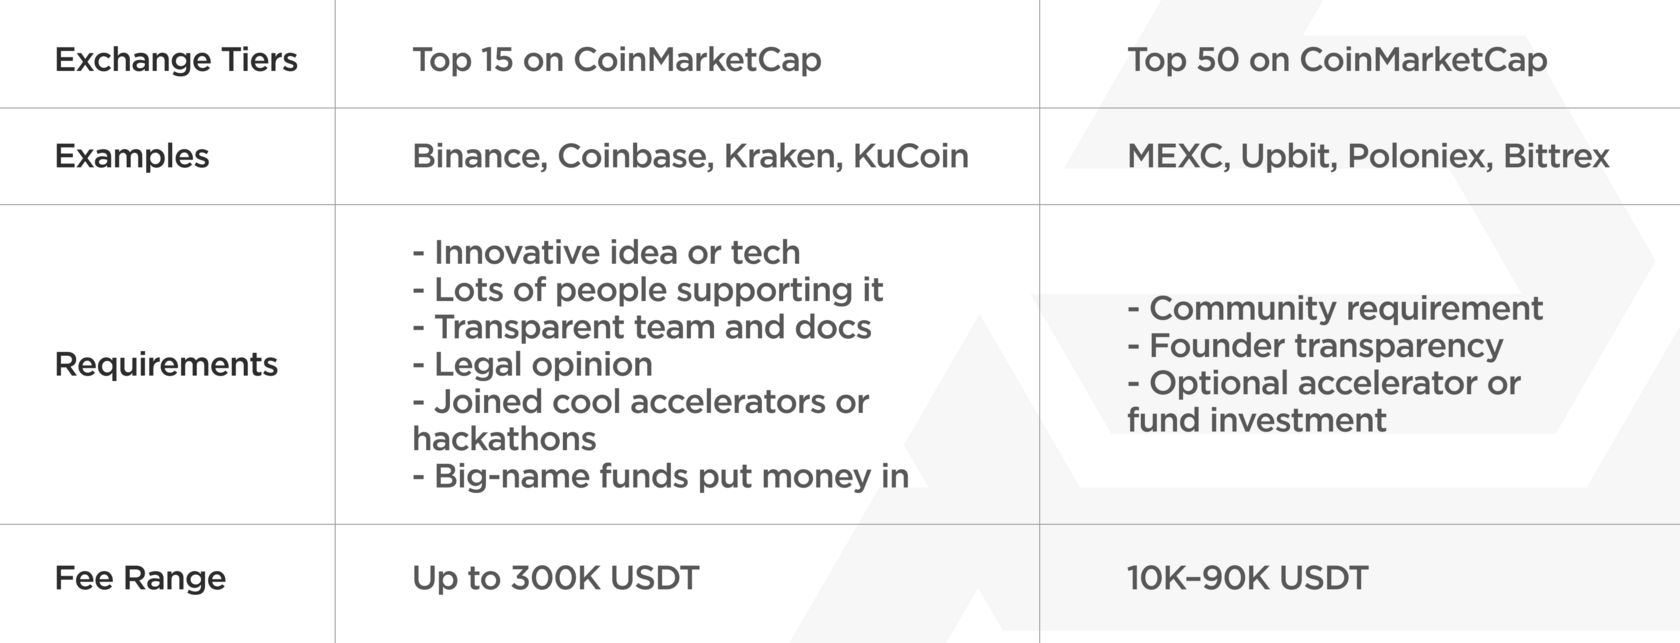Select the "10K–90K USDT" fee cell
Image resolution: width=1680 pixels, height=643 pixels.
coord(1247,578)
